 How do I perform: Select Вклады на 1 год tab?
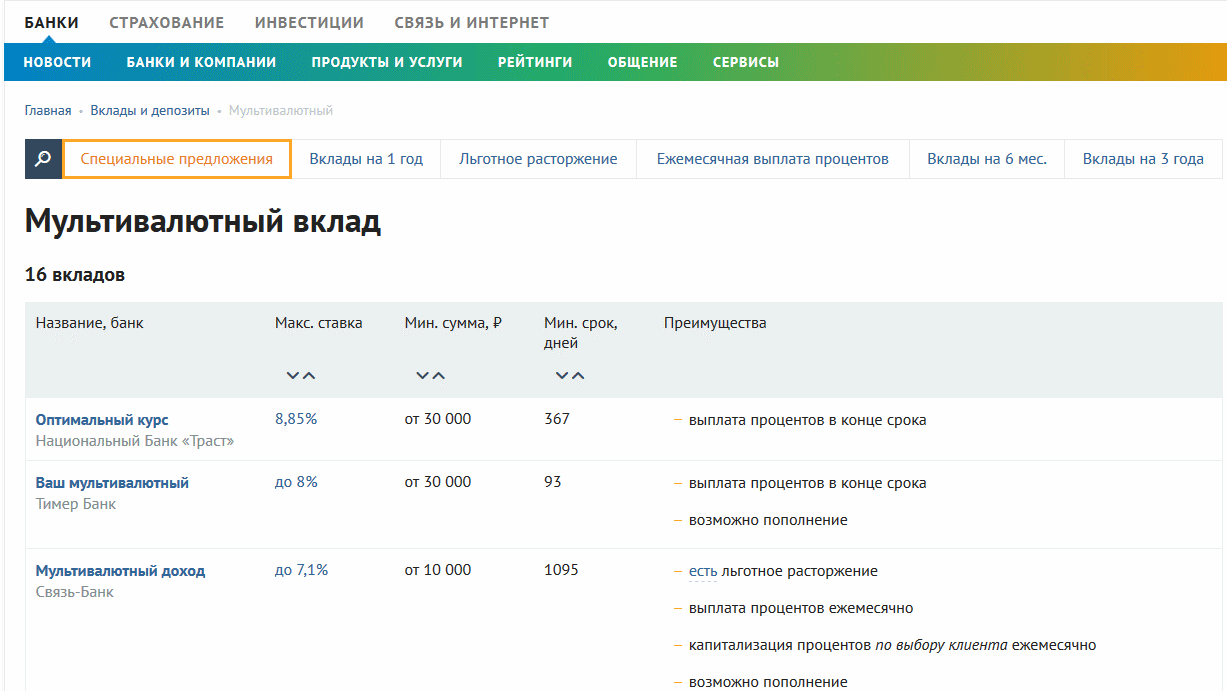pyautogui.click(x=366, y=159)
